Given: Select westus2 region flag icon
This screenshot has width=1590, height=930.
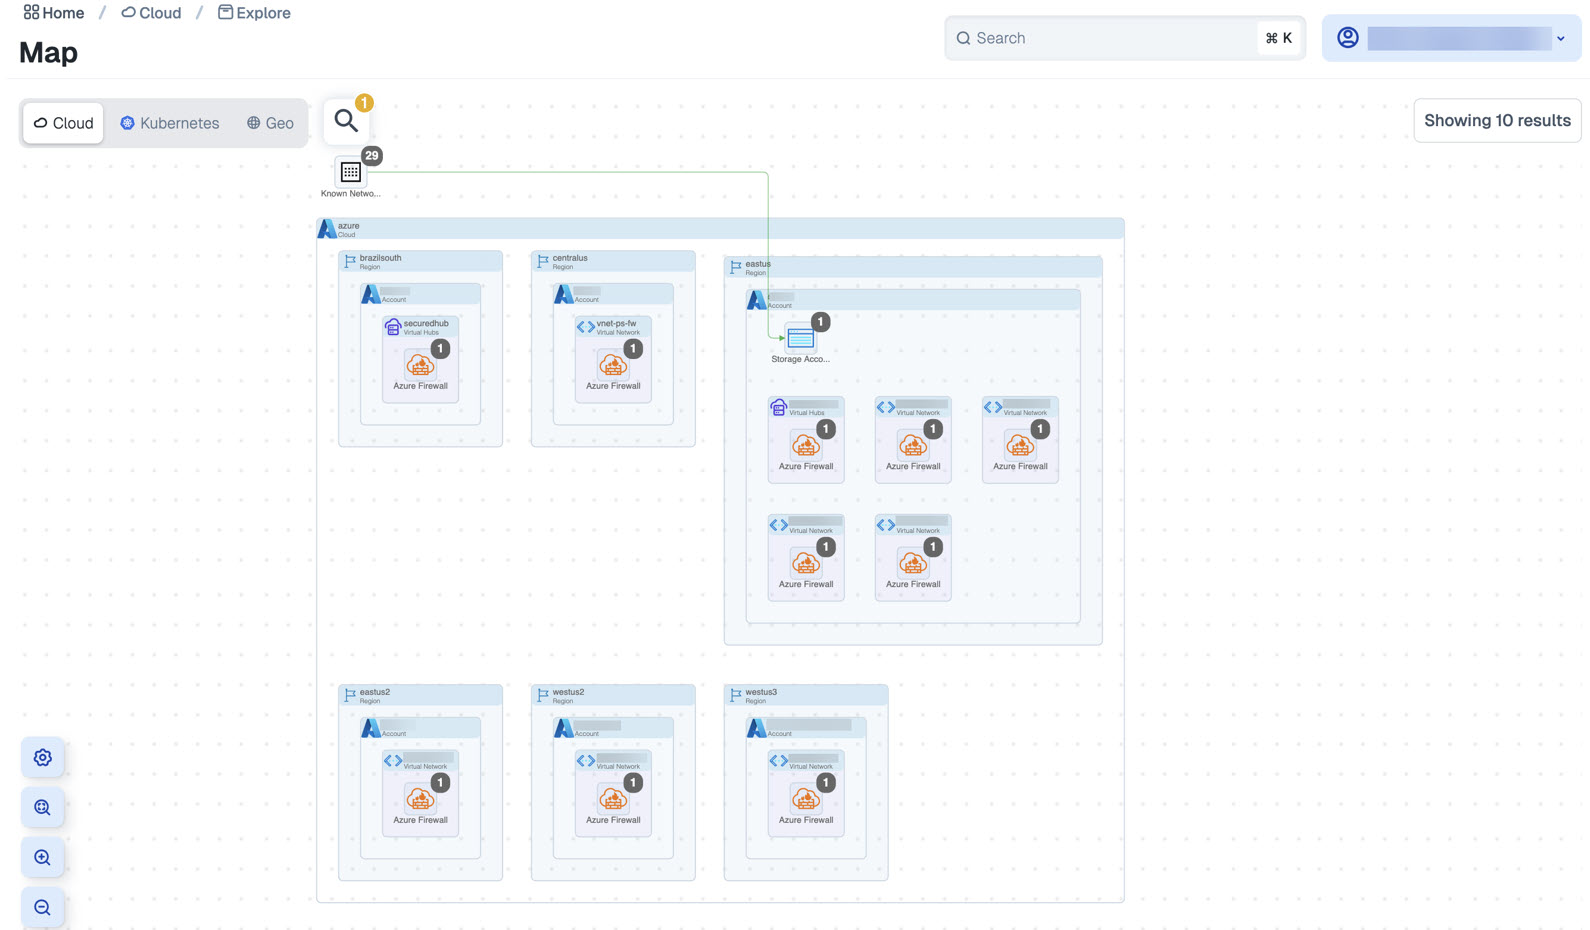Looking at the screenshot, I should pyautogui.click(x=542, y=695).
